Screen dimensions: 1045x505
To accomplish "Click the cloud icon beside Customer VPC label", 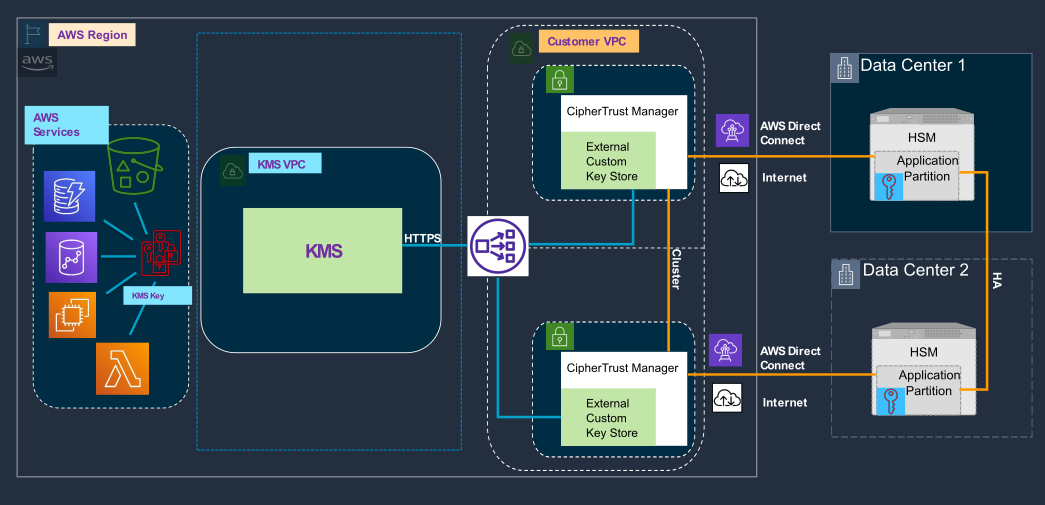I will click(521, 48).
